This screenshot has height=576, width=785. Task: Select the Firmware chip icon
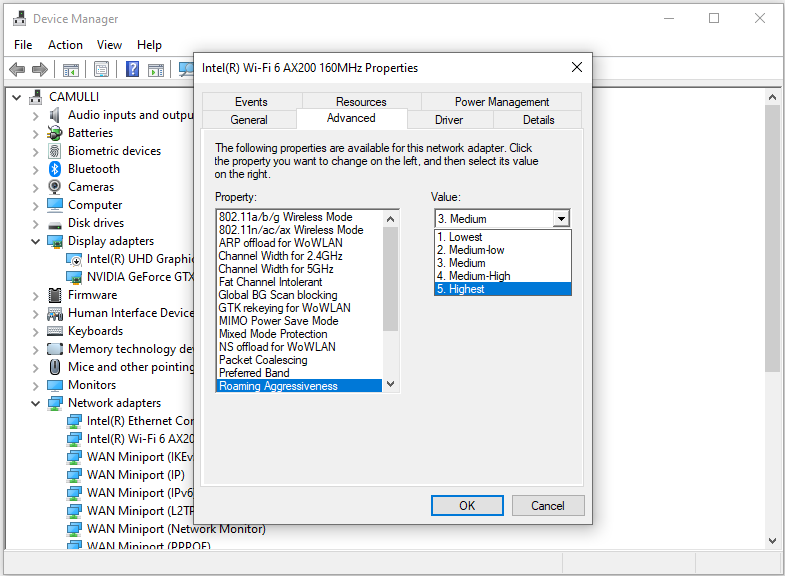point(55,295)
